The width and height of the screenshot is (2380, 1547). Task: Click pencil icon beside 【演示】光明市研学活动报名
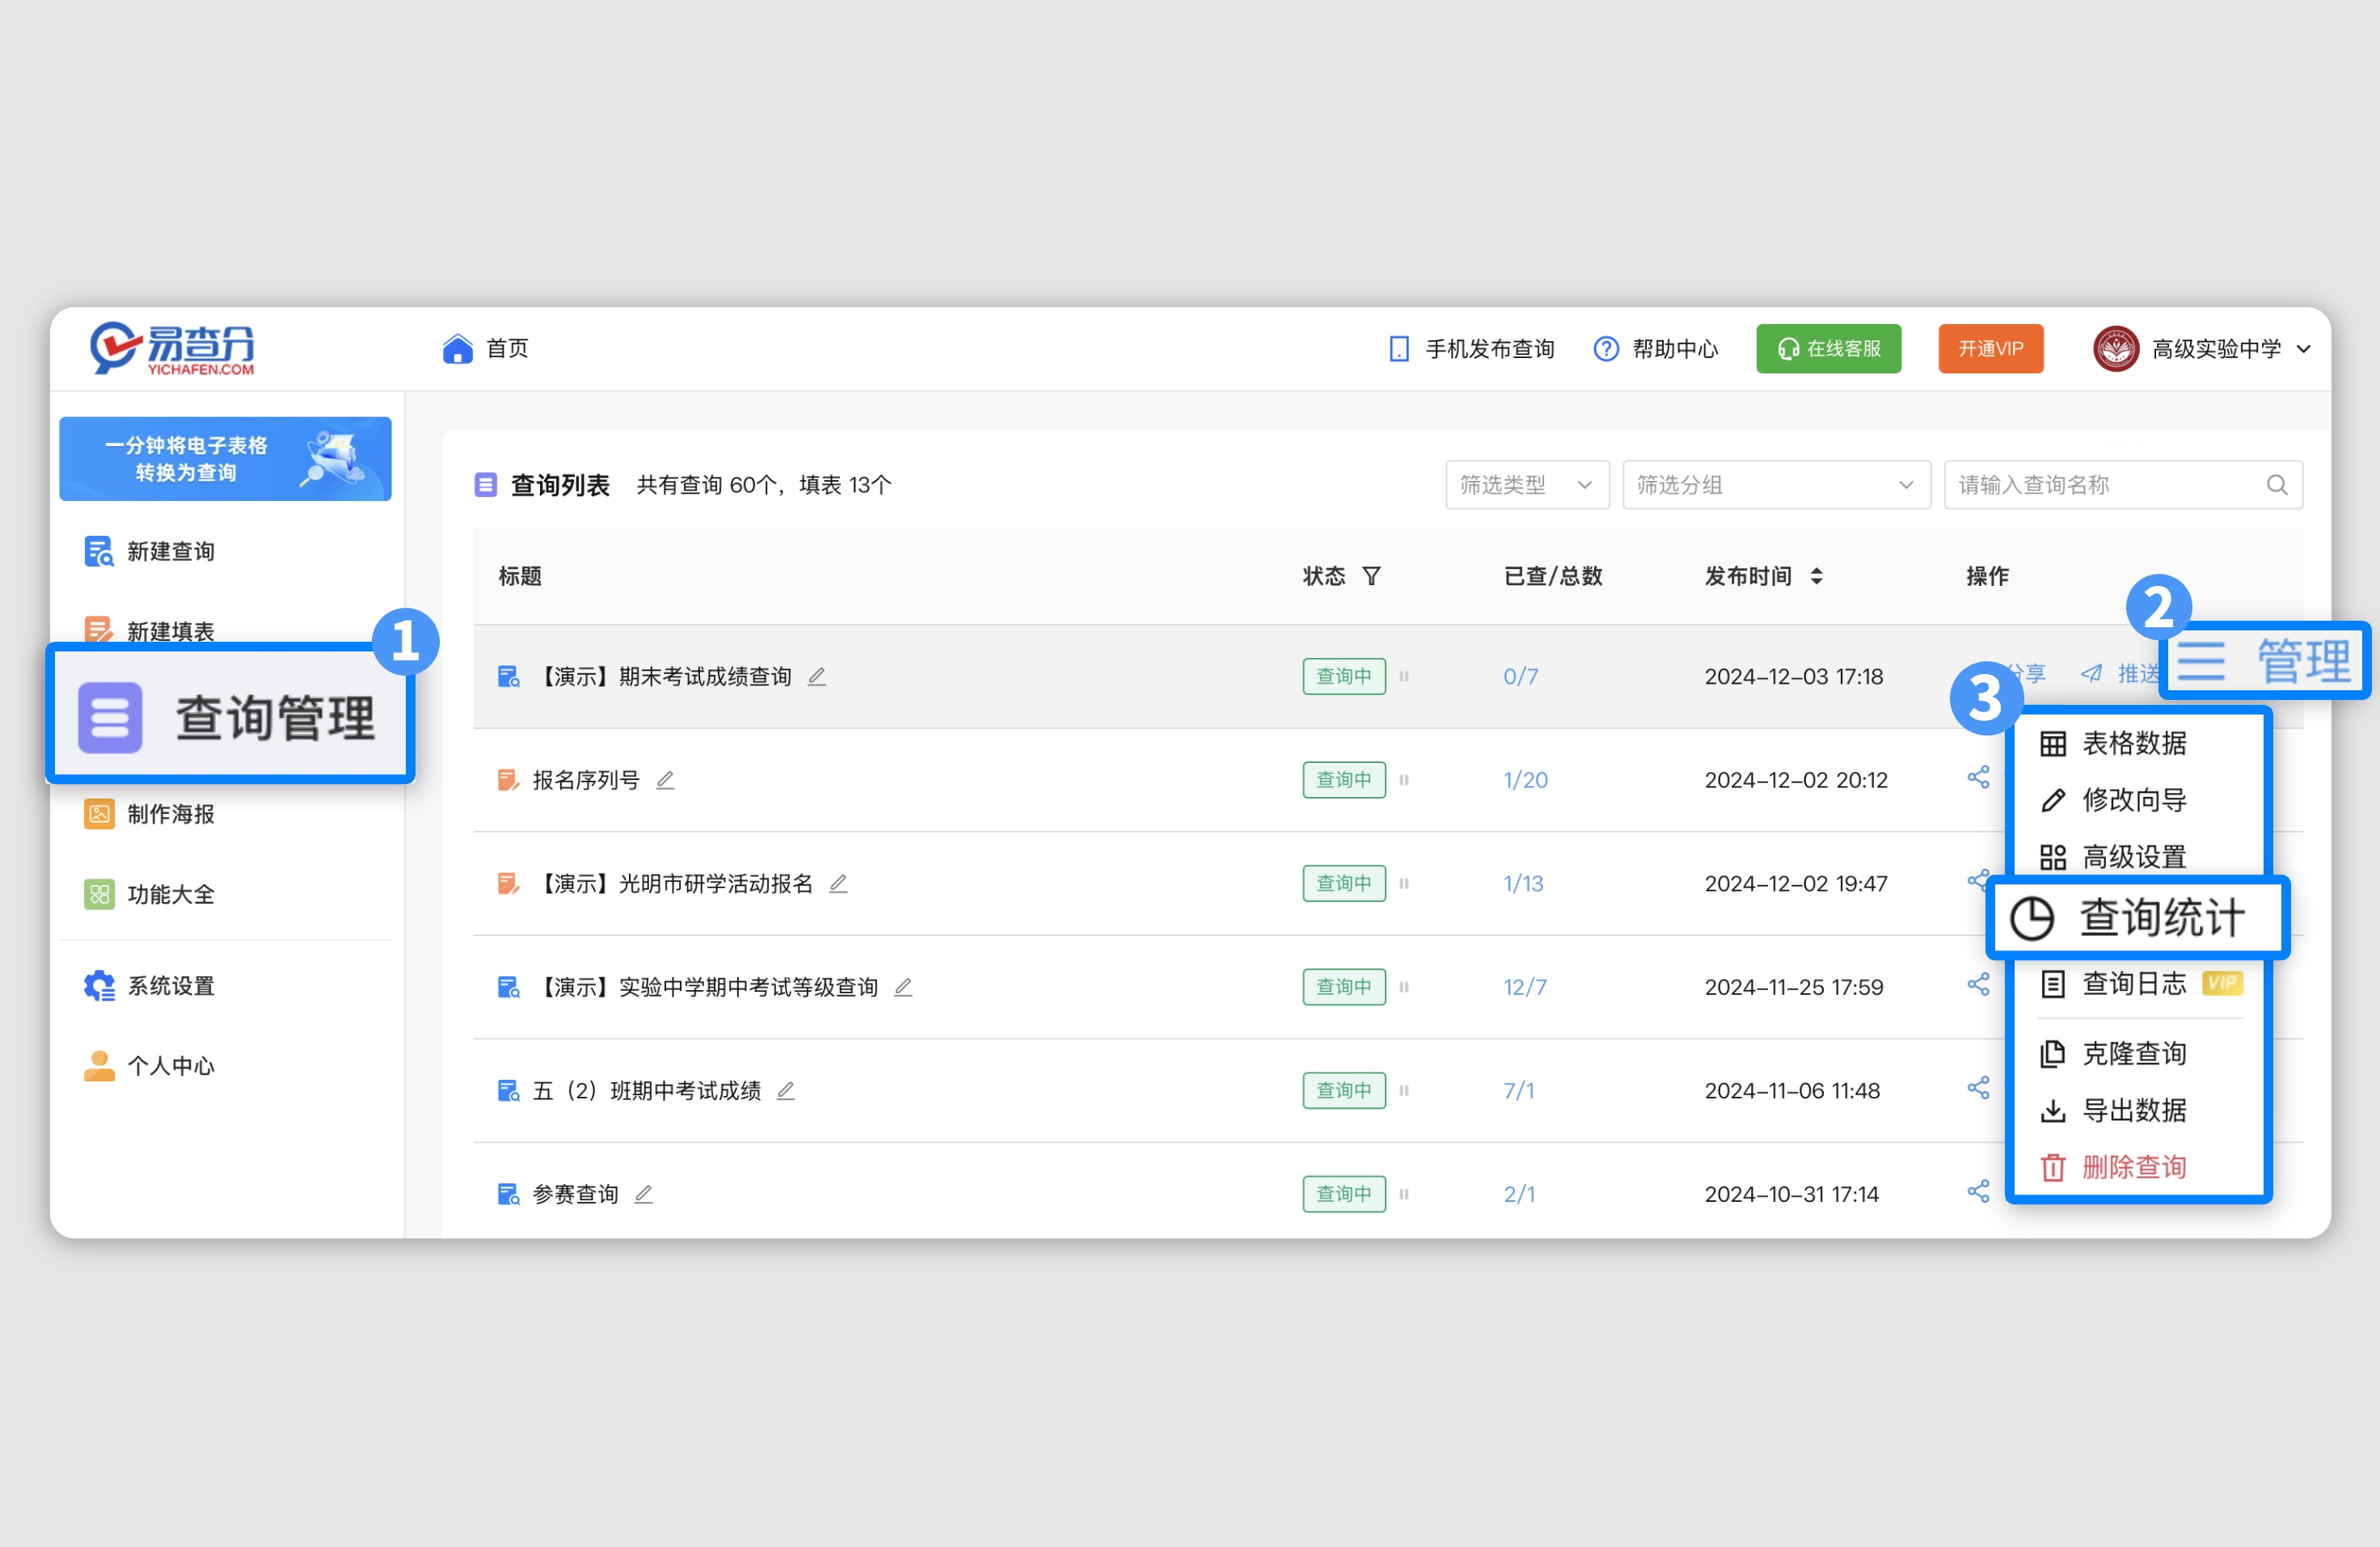tap(838, 884)
